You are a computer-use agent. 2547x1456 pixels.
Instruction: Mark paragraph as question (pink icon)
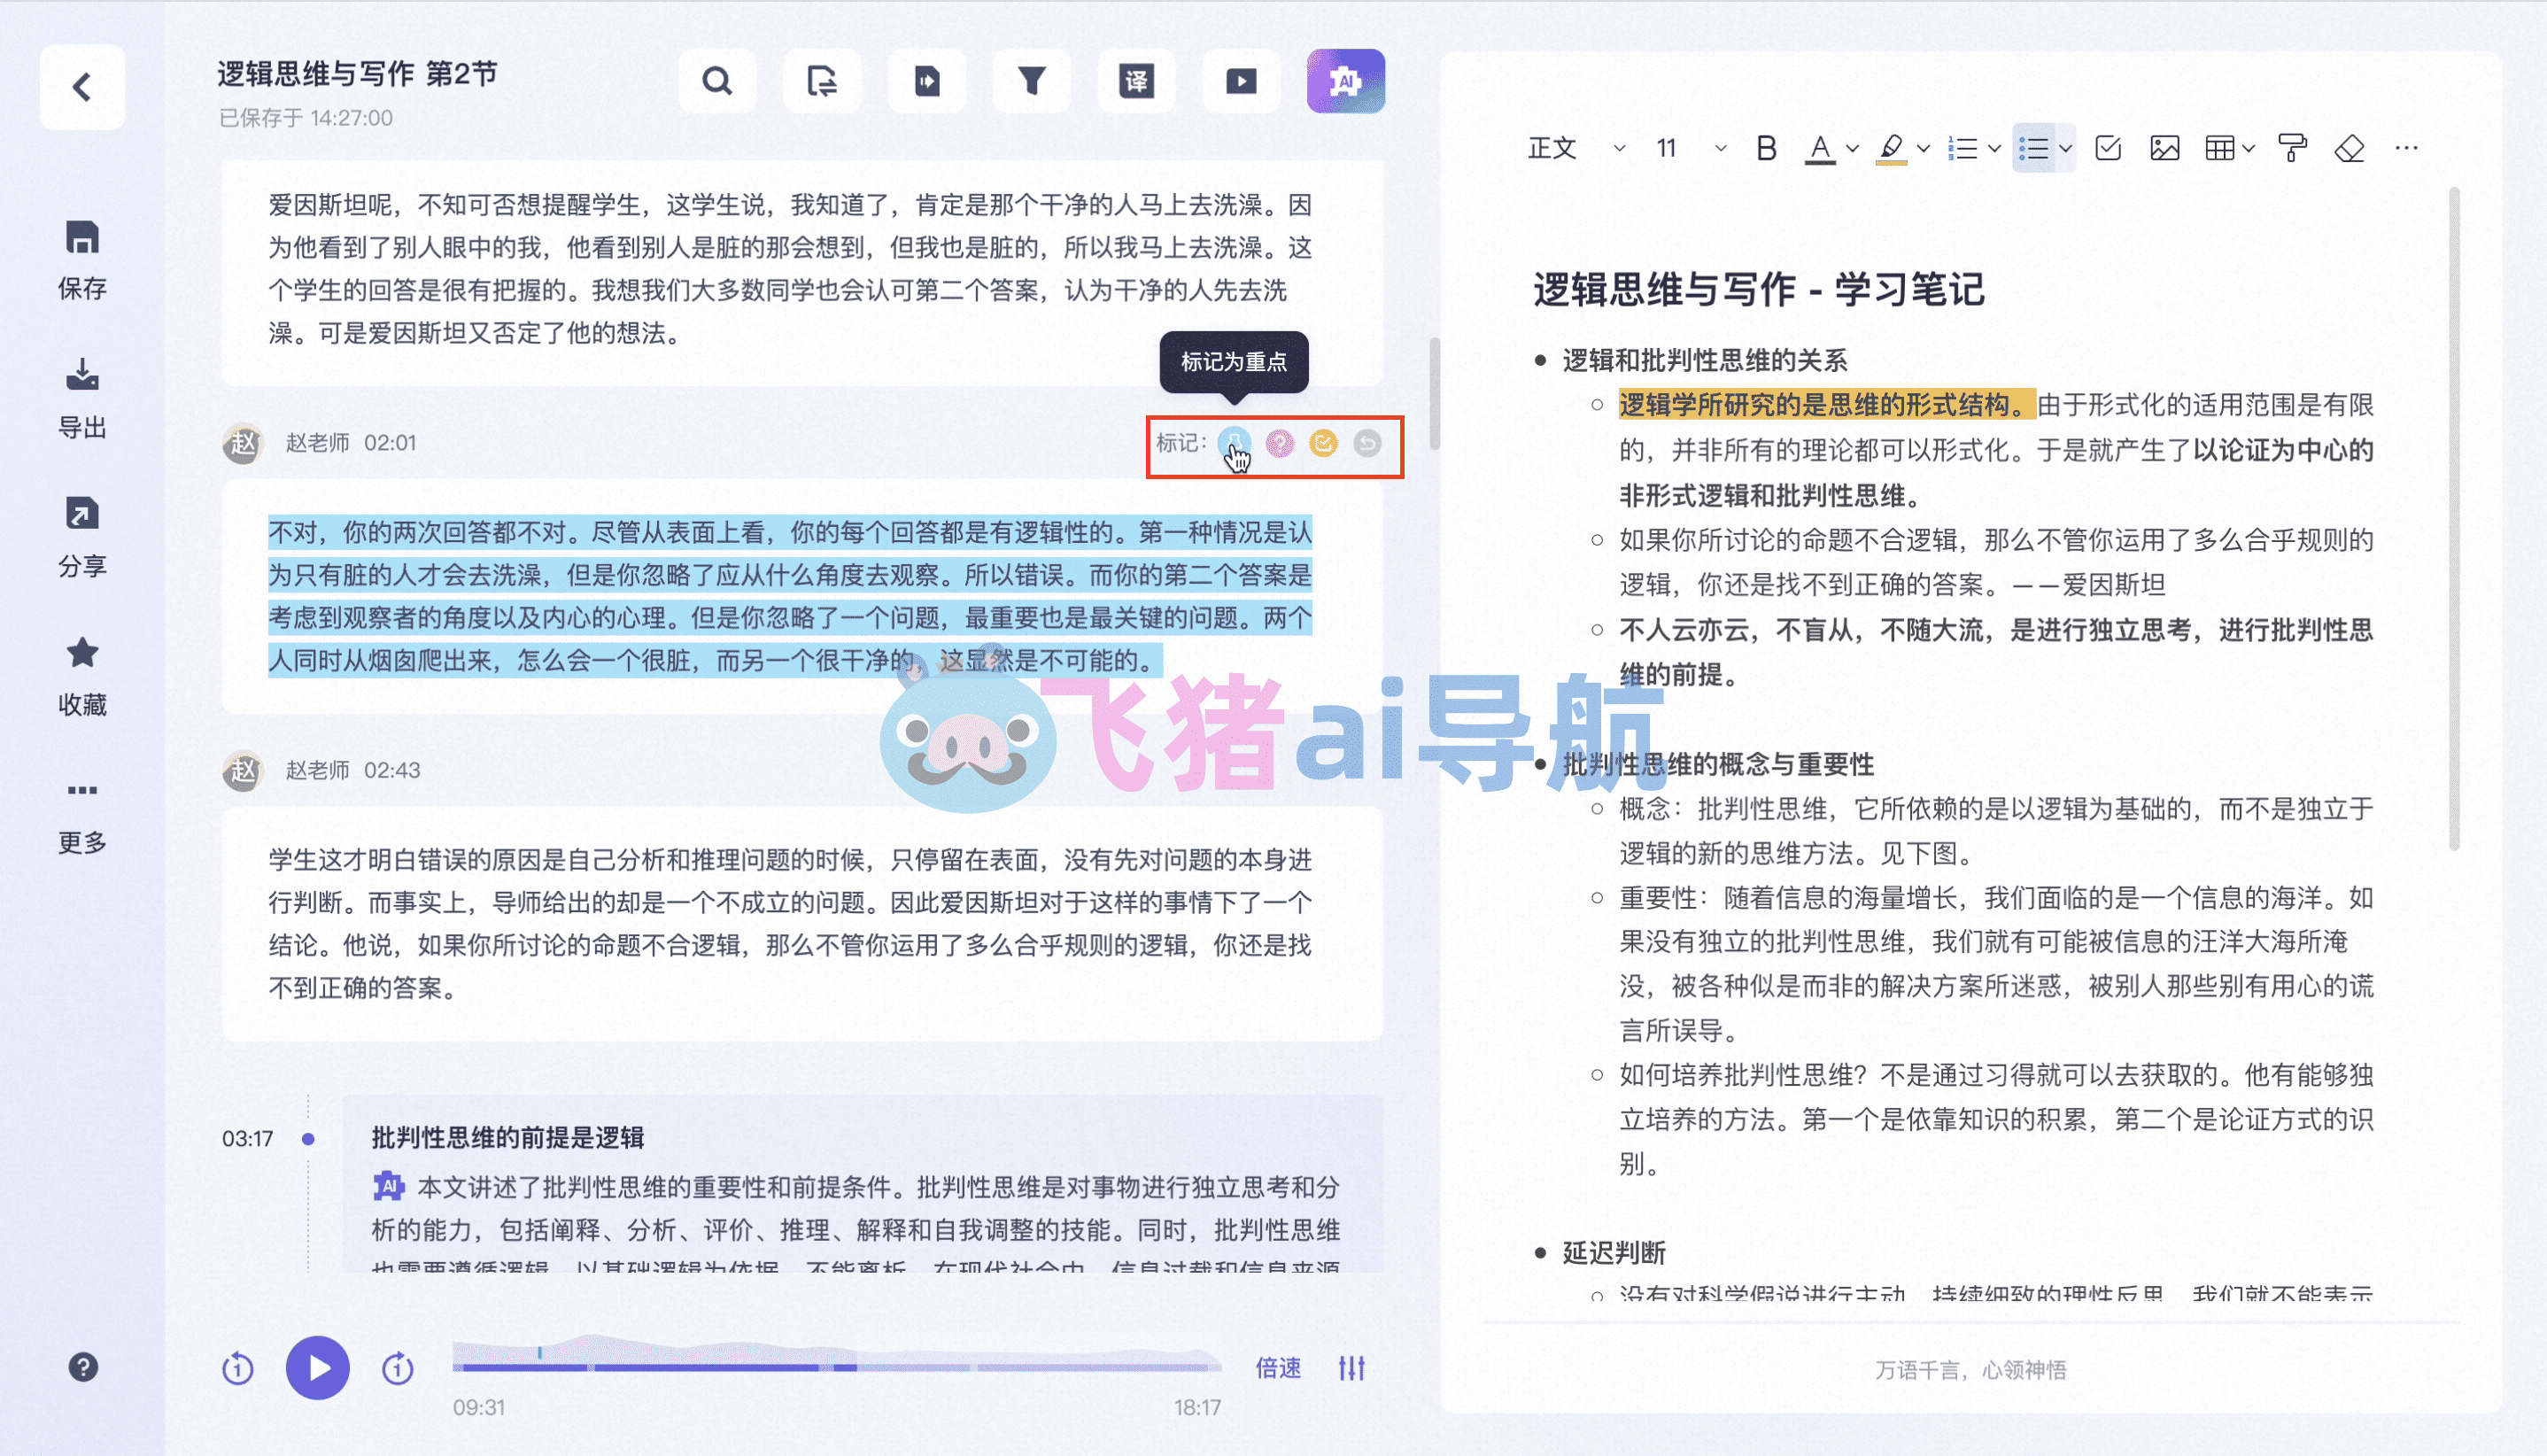coord(1279,443)
